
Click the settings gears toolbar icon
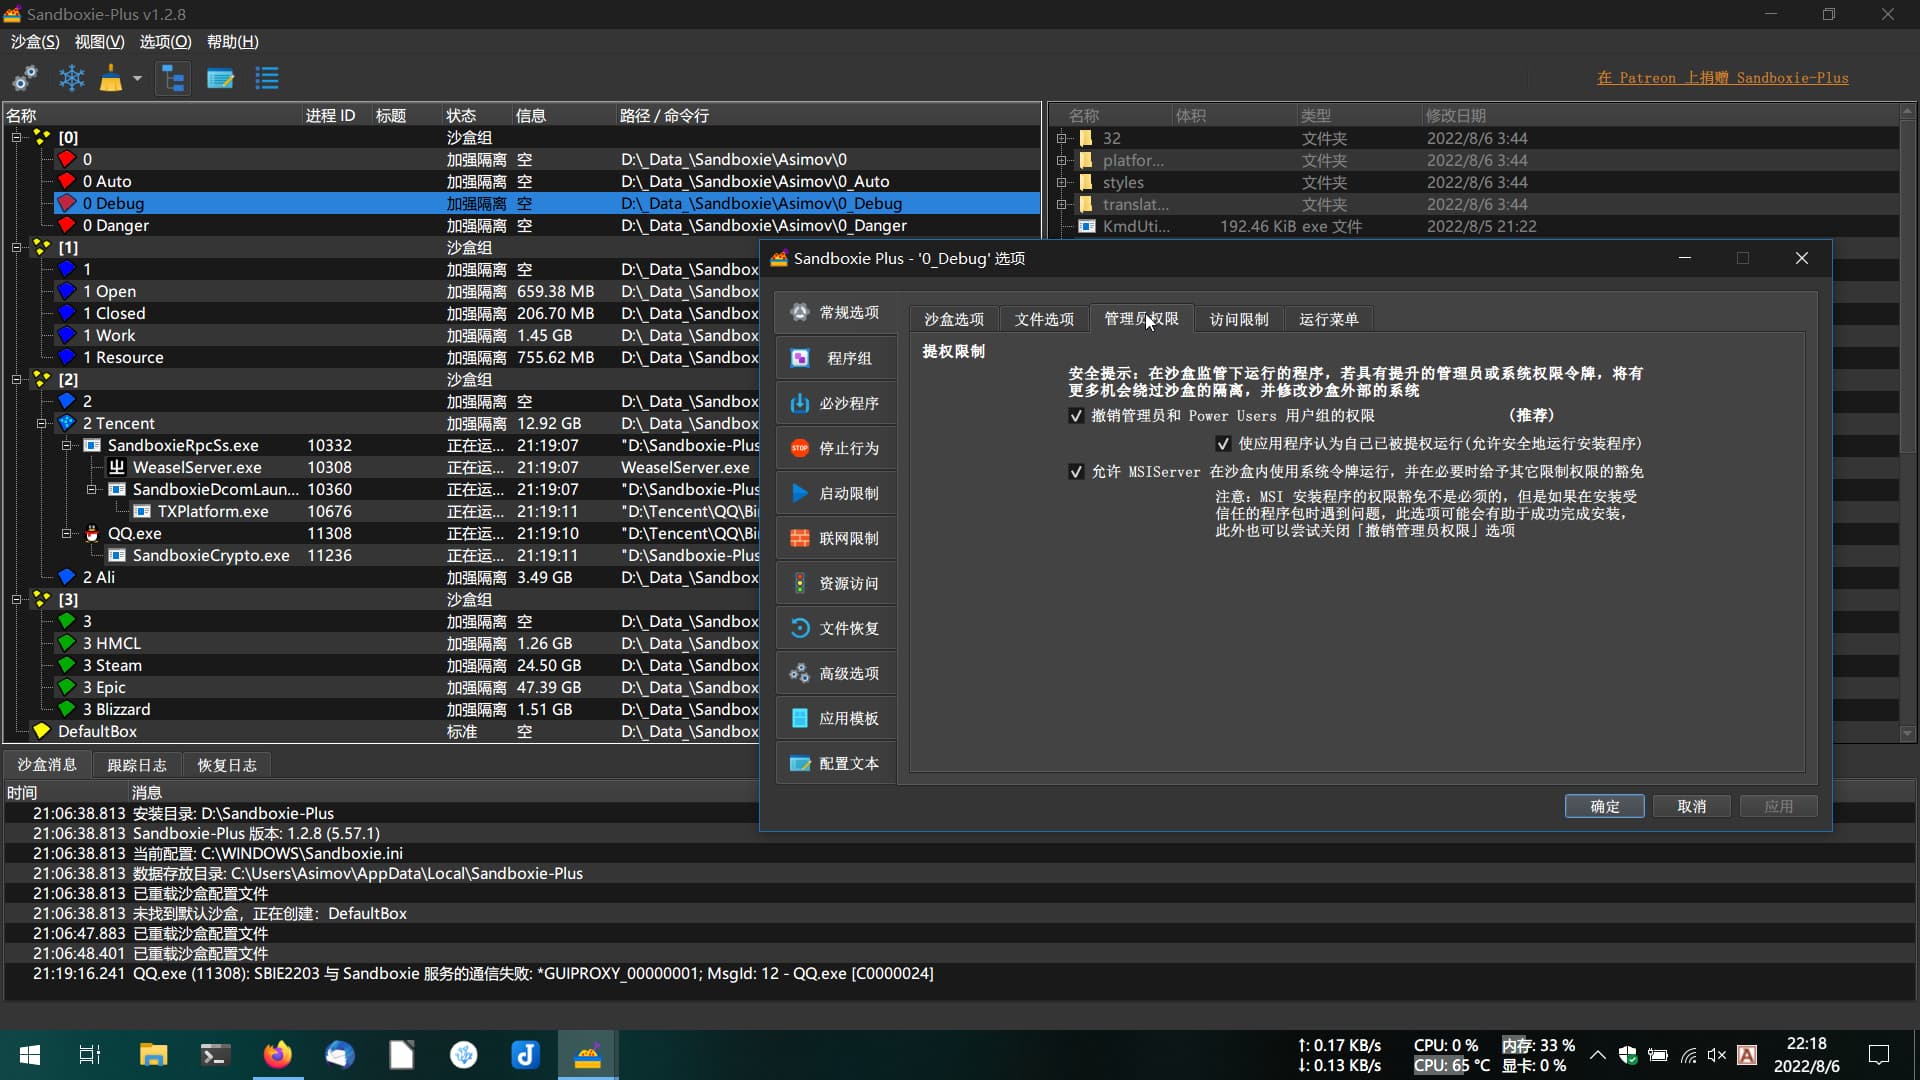pyautogui.click(x=25, y=78)
